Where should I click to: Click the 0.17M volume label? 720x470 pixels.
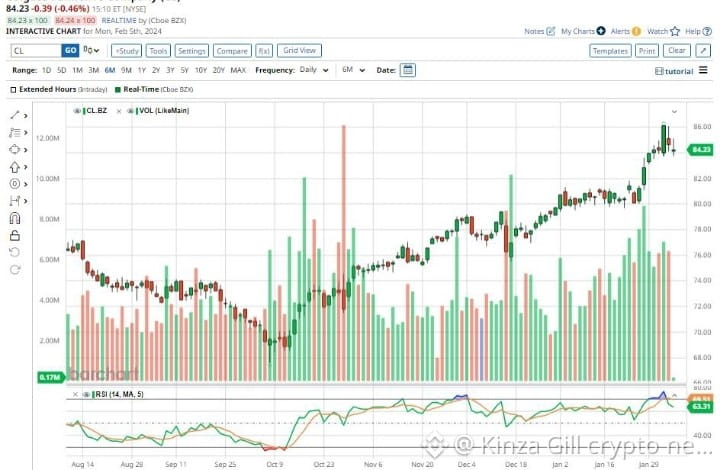[x=50, y=377]
